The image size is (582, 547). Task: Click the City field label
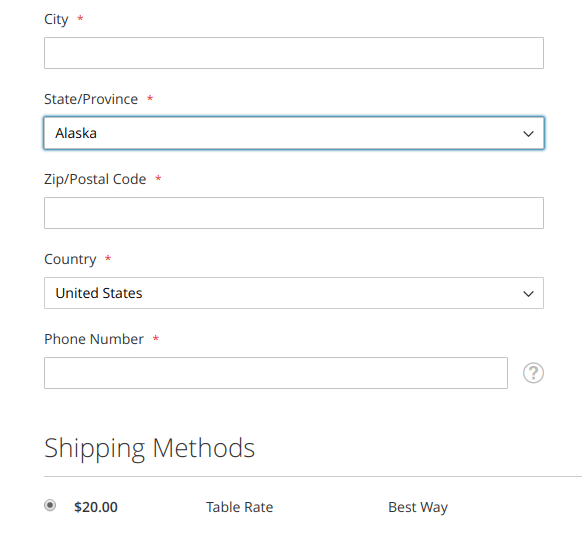(x=56, y=20)
